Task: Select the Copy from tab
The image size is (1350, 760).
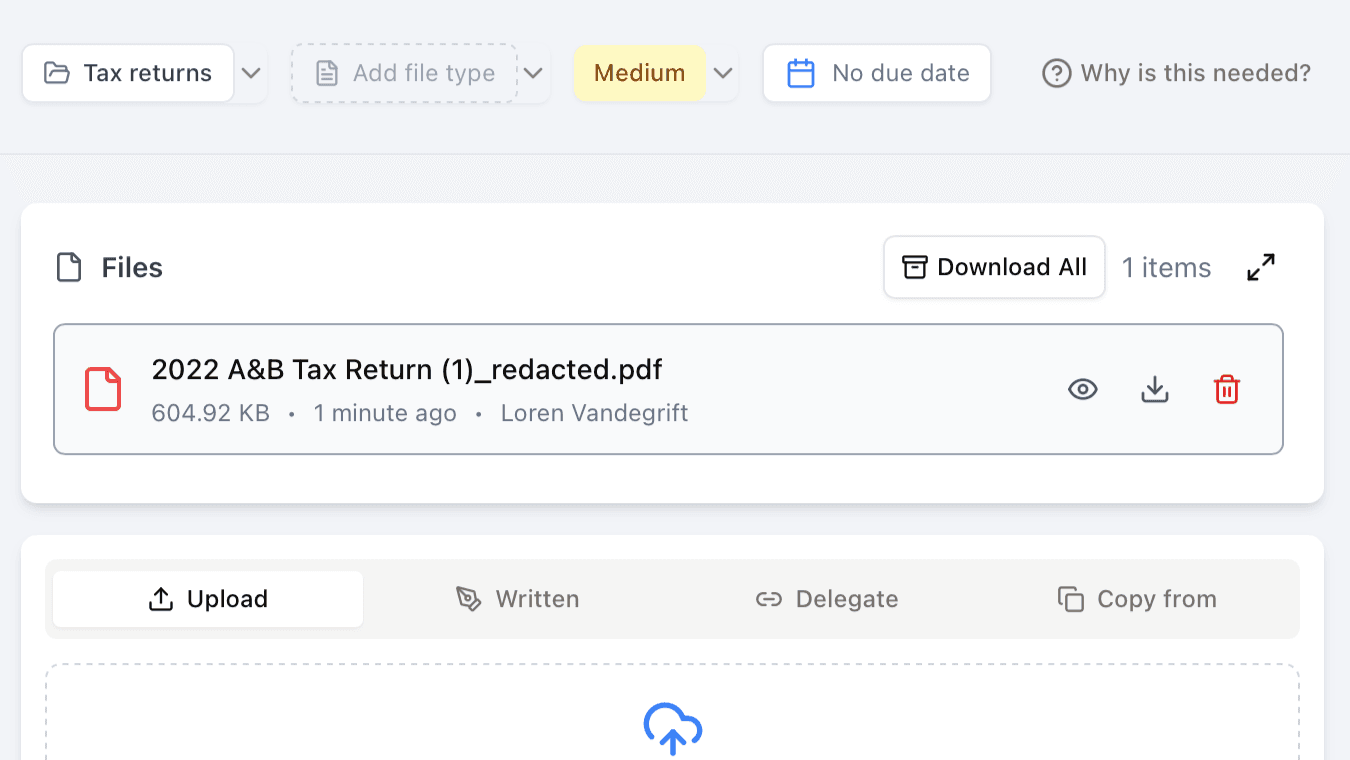Action: [1137, 598]
